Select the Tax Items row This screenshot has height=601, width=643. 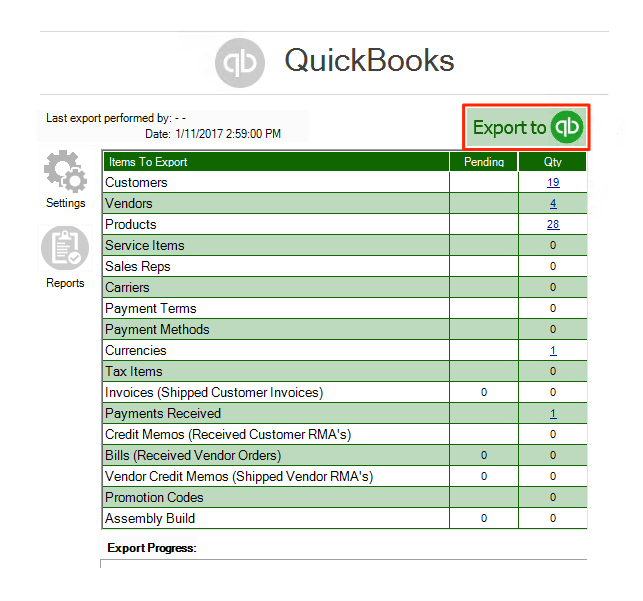(x=345, y=371)
